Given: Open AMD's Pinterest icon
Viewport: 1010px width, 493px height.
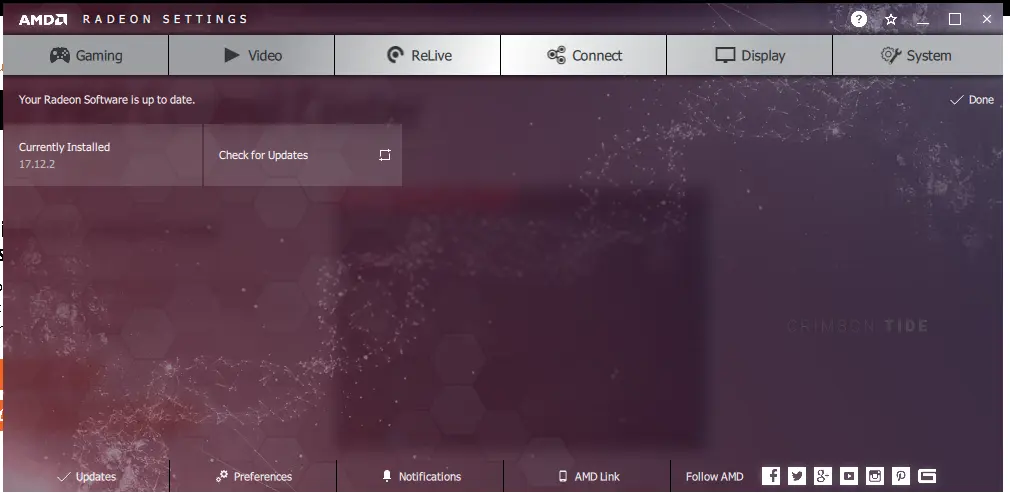Looking at the screenshot, I should tap(900, 476).
